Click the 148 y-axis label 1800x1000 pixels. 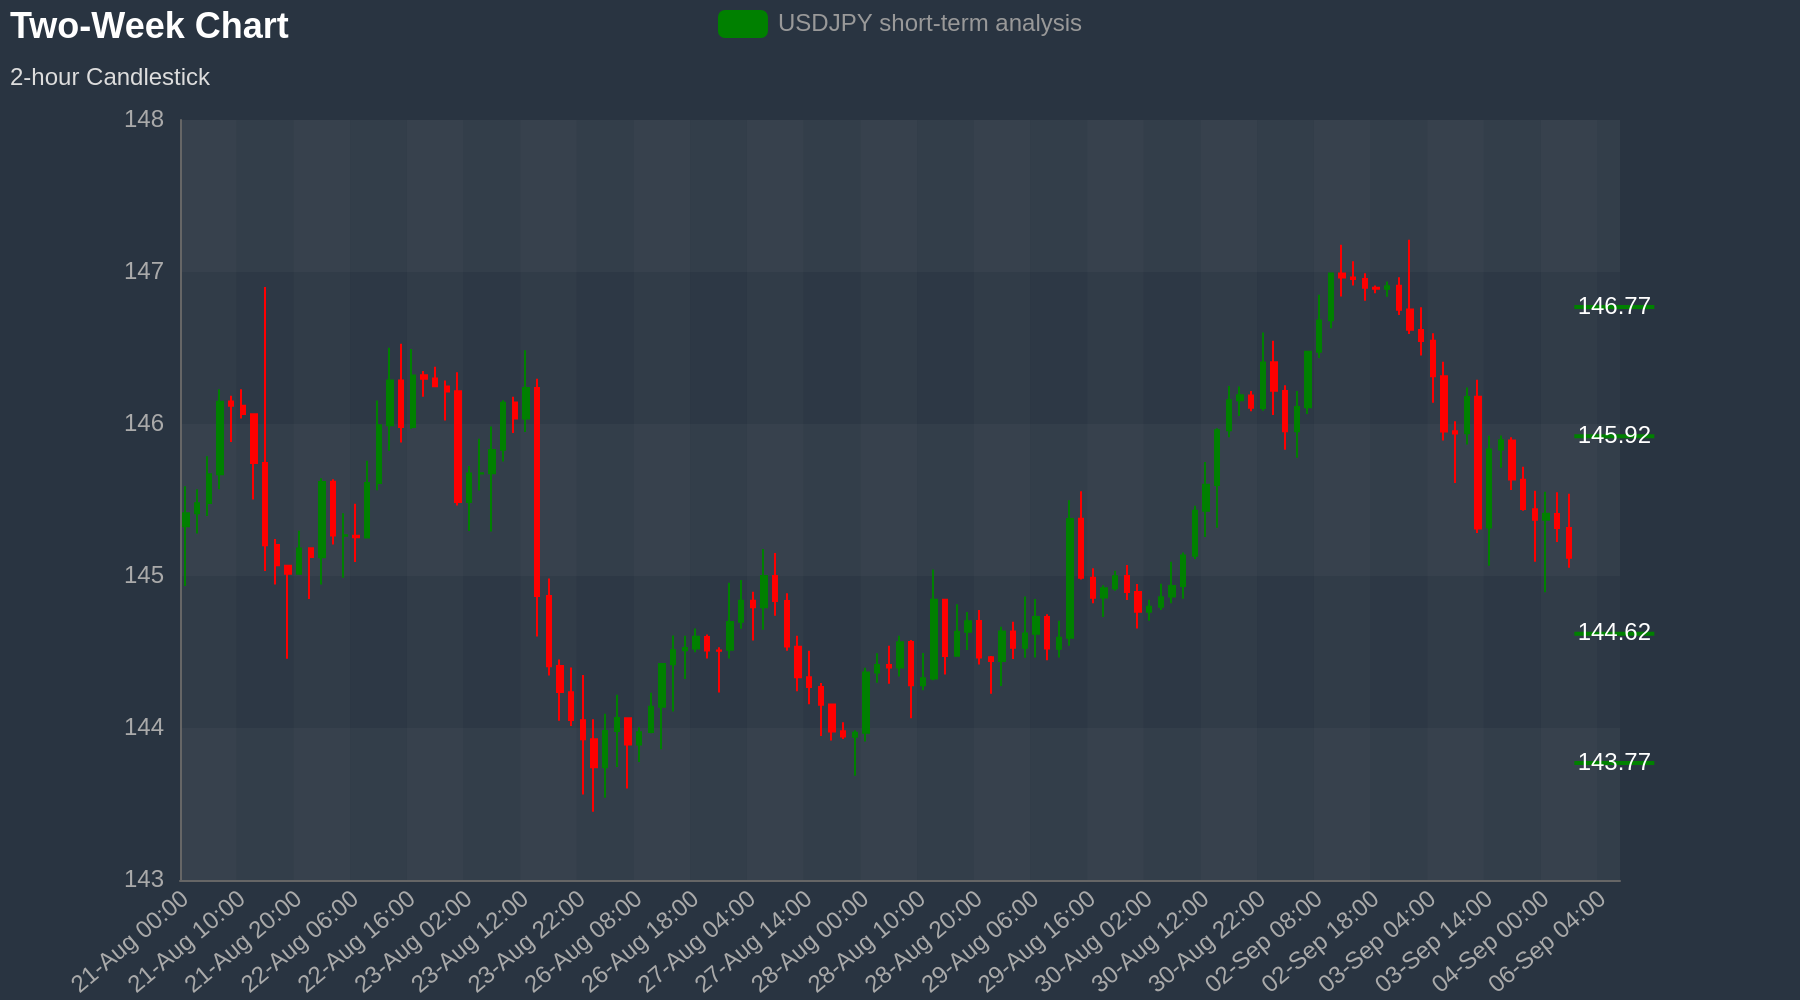click(x=144, y=120)
